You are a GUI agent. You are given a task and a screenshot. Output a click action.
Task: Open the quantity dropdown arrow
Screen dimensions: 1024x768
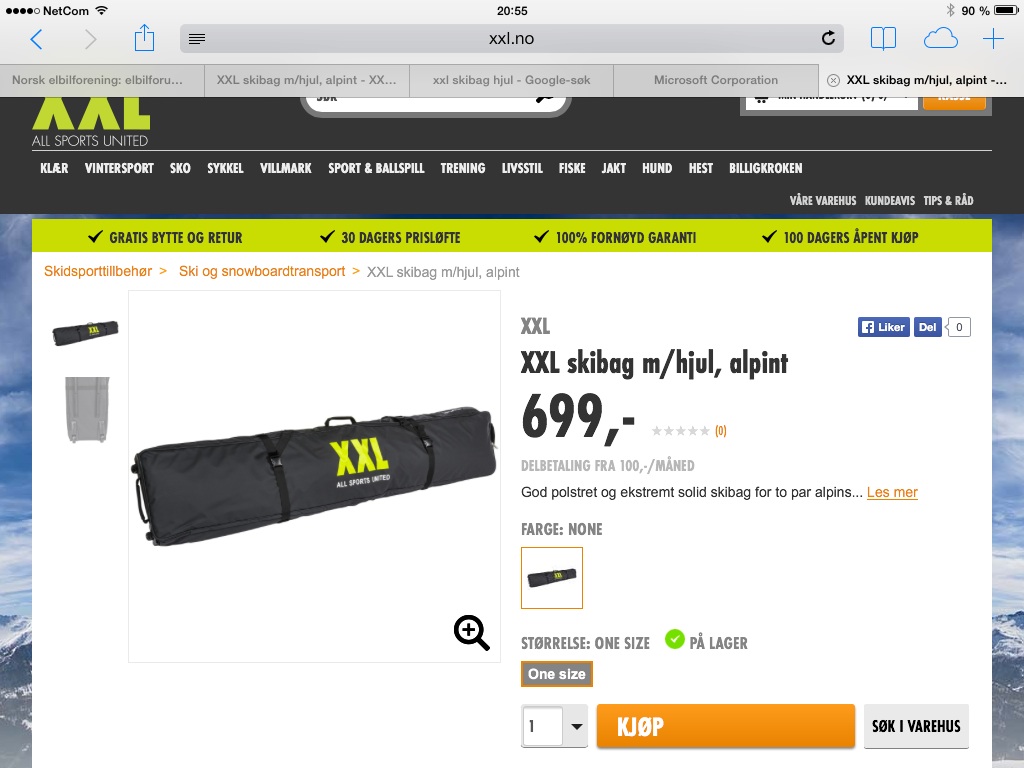pos(576,726)
